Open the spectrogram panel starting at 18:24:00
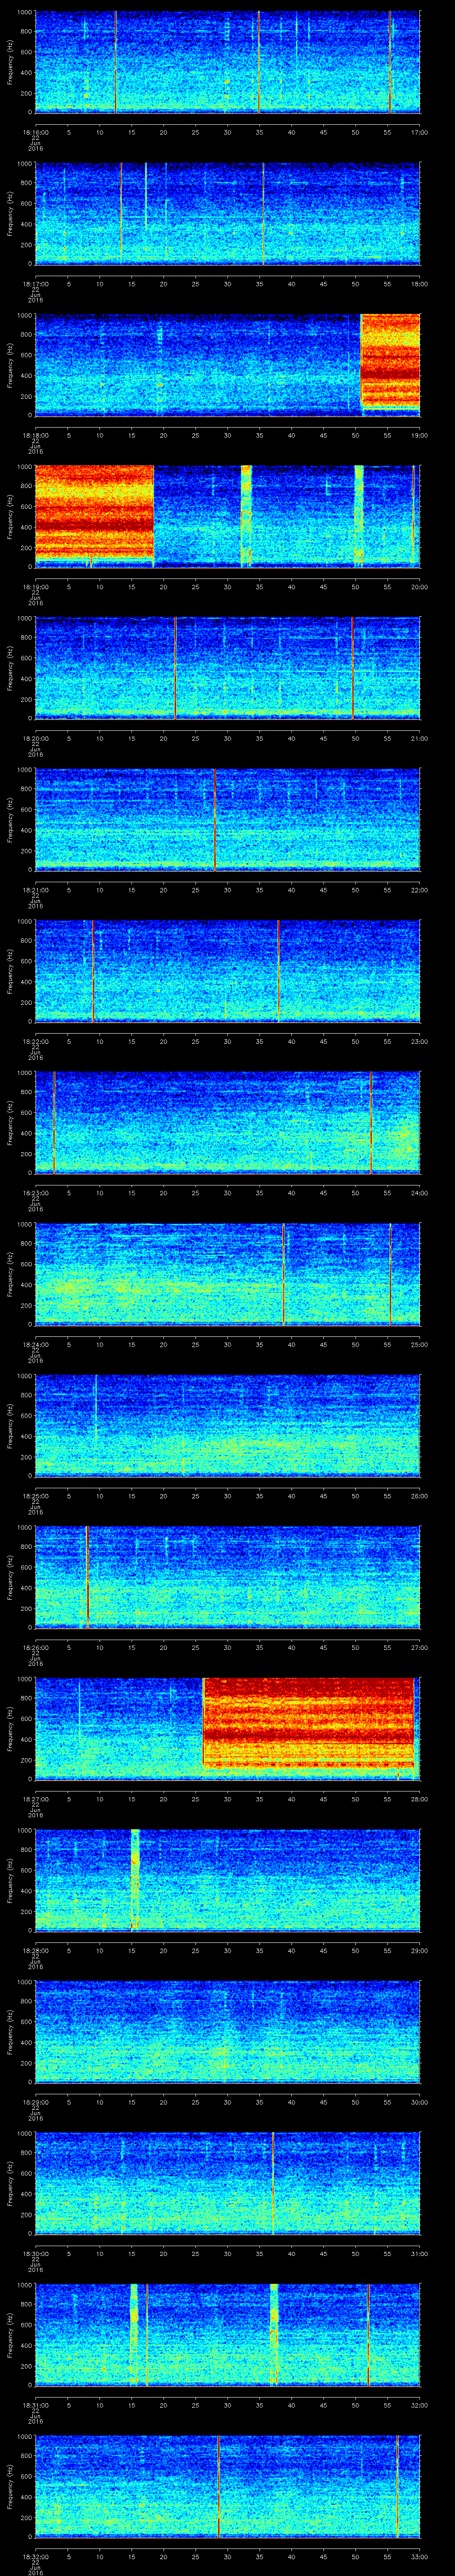Viewport: 455px width, 2576px height. pyautogui.click(x=227, y=1274)
